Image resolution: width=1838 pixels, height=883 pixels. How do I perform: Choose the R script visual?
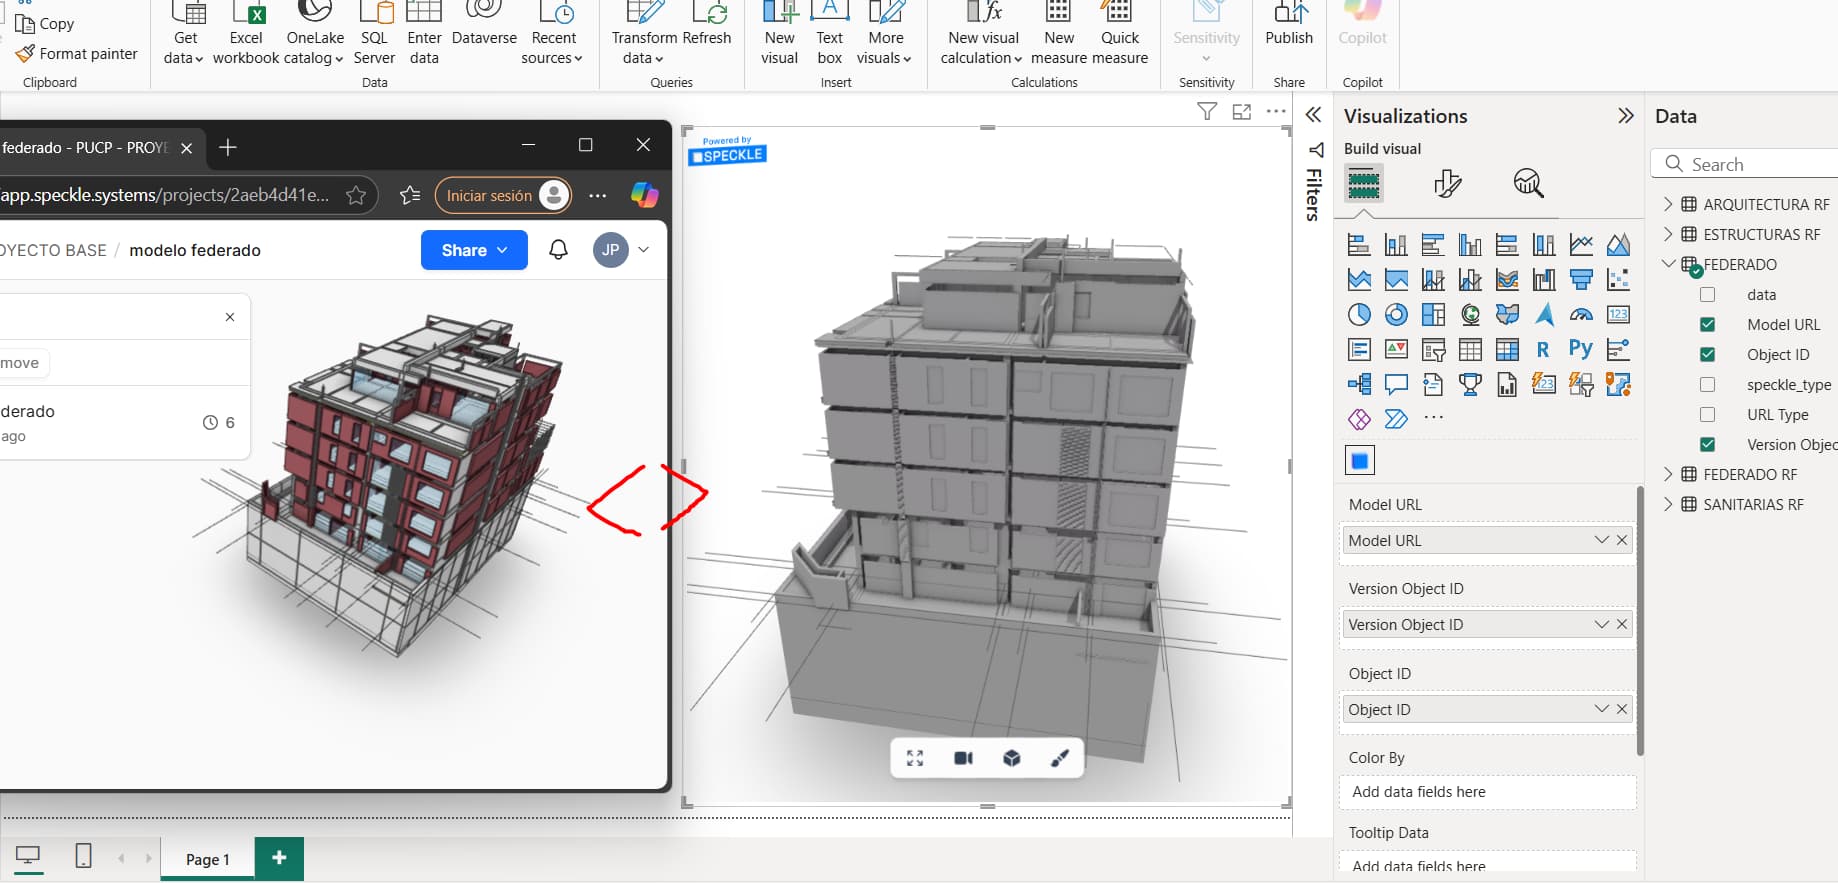pyautogui.click(x=1544, y=349)
